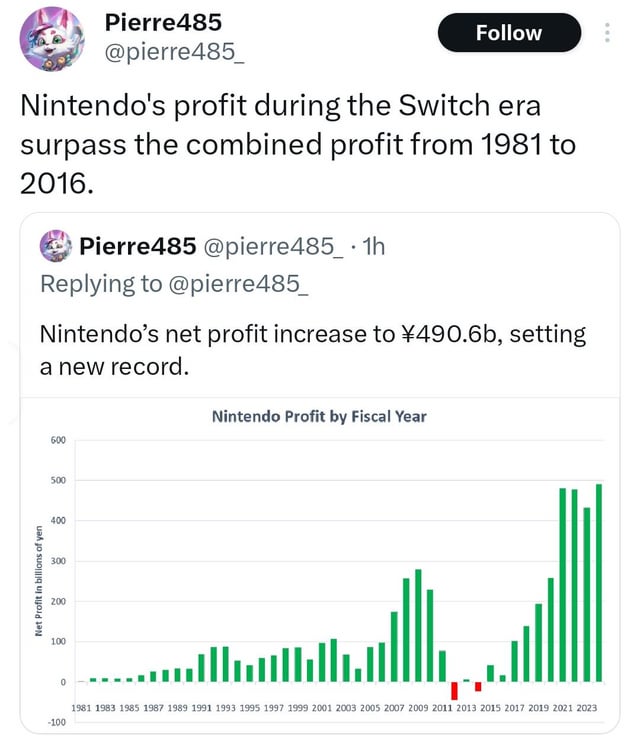Open the Nintendo Profit by Fiscal Year chart
Viewport: 640px width, 745px height.
[320, 565]
